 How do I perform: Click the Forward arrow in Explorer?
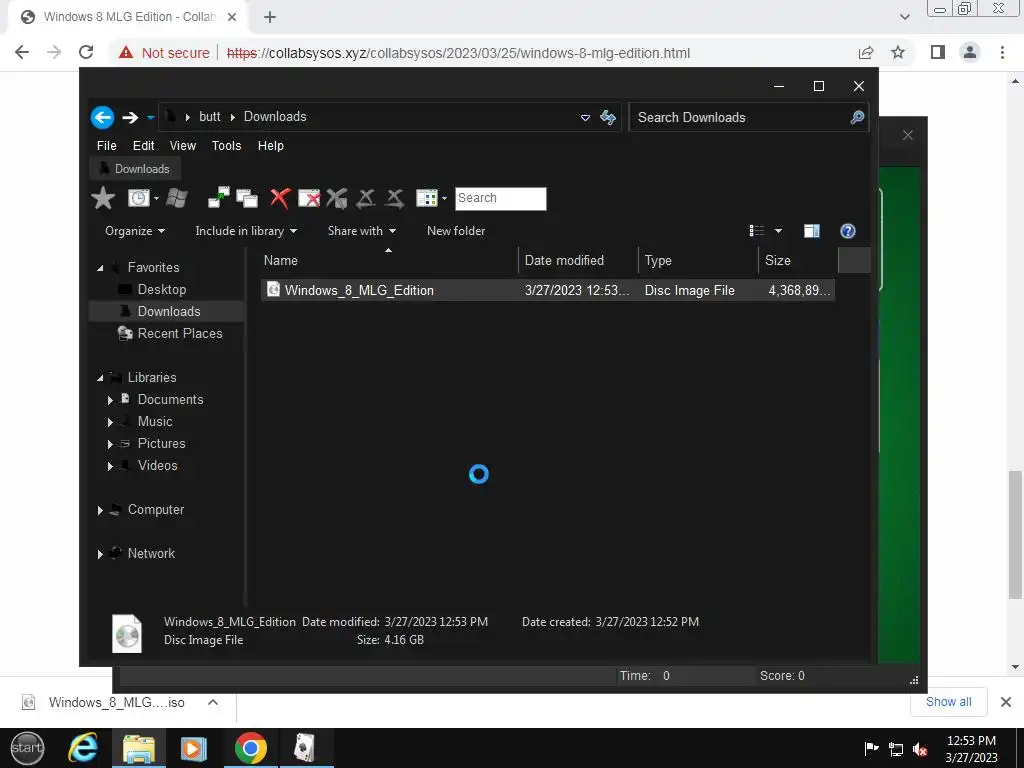(x=130, y=118)
